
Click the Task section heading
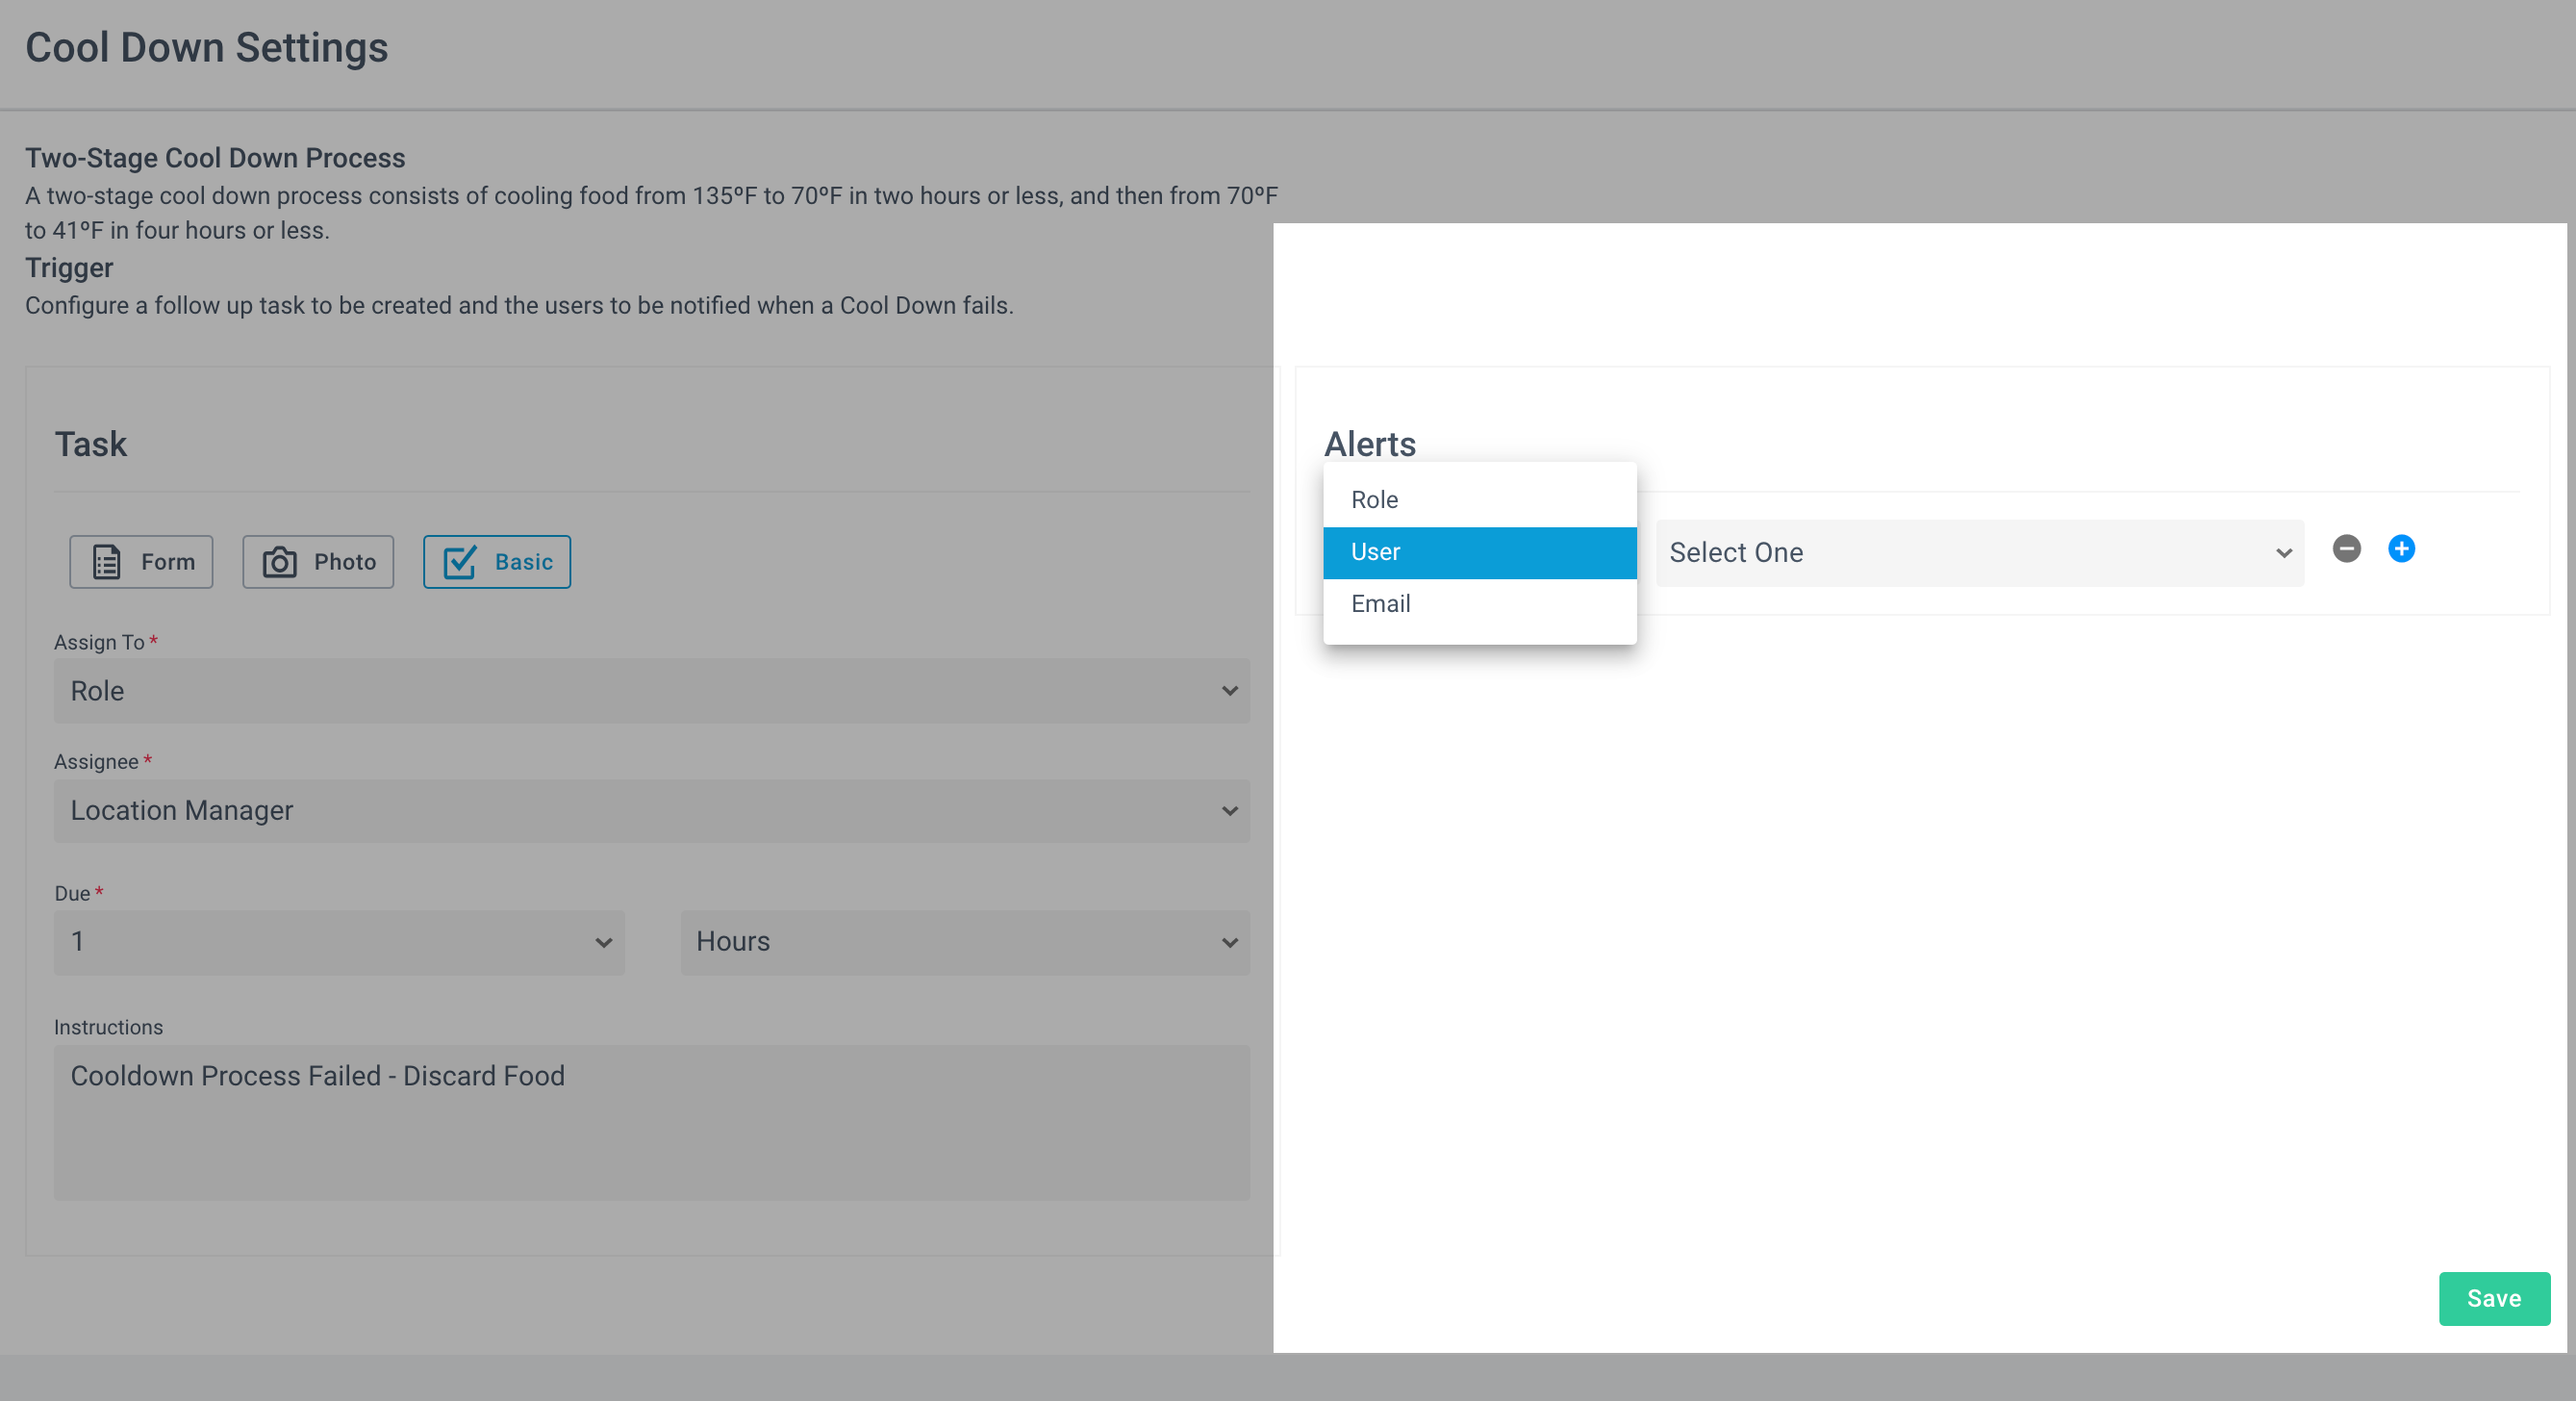pos(90,445)
